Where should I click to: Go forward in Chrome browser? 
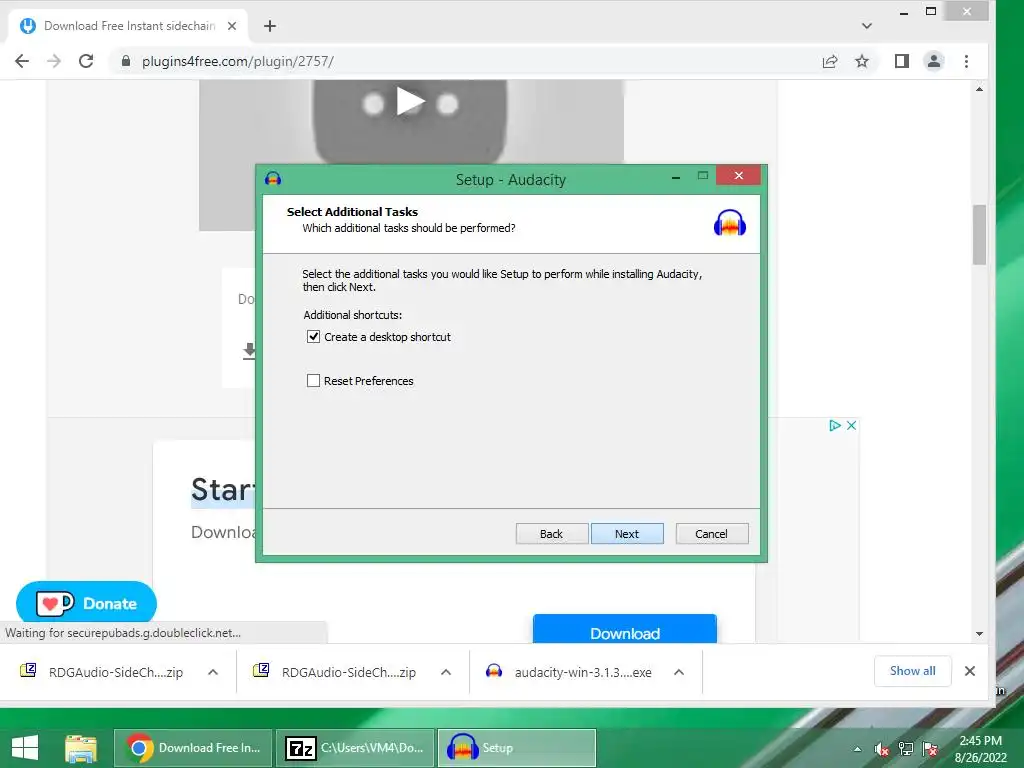[x=54, y=61]
